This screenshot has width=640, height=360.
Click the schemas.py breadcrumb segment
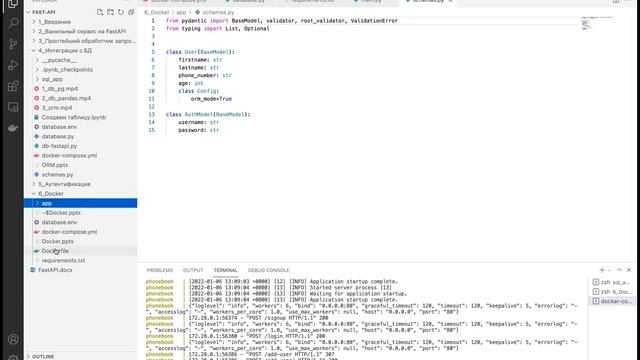point(218,12)
